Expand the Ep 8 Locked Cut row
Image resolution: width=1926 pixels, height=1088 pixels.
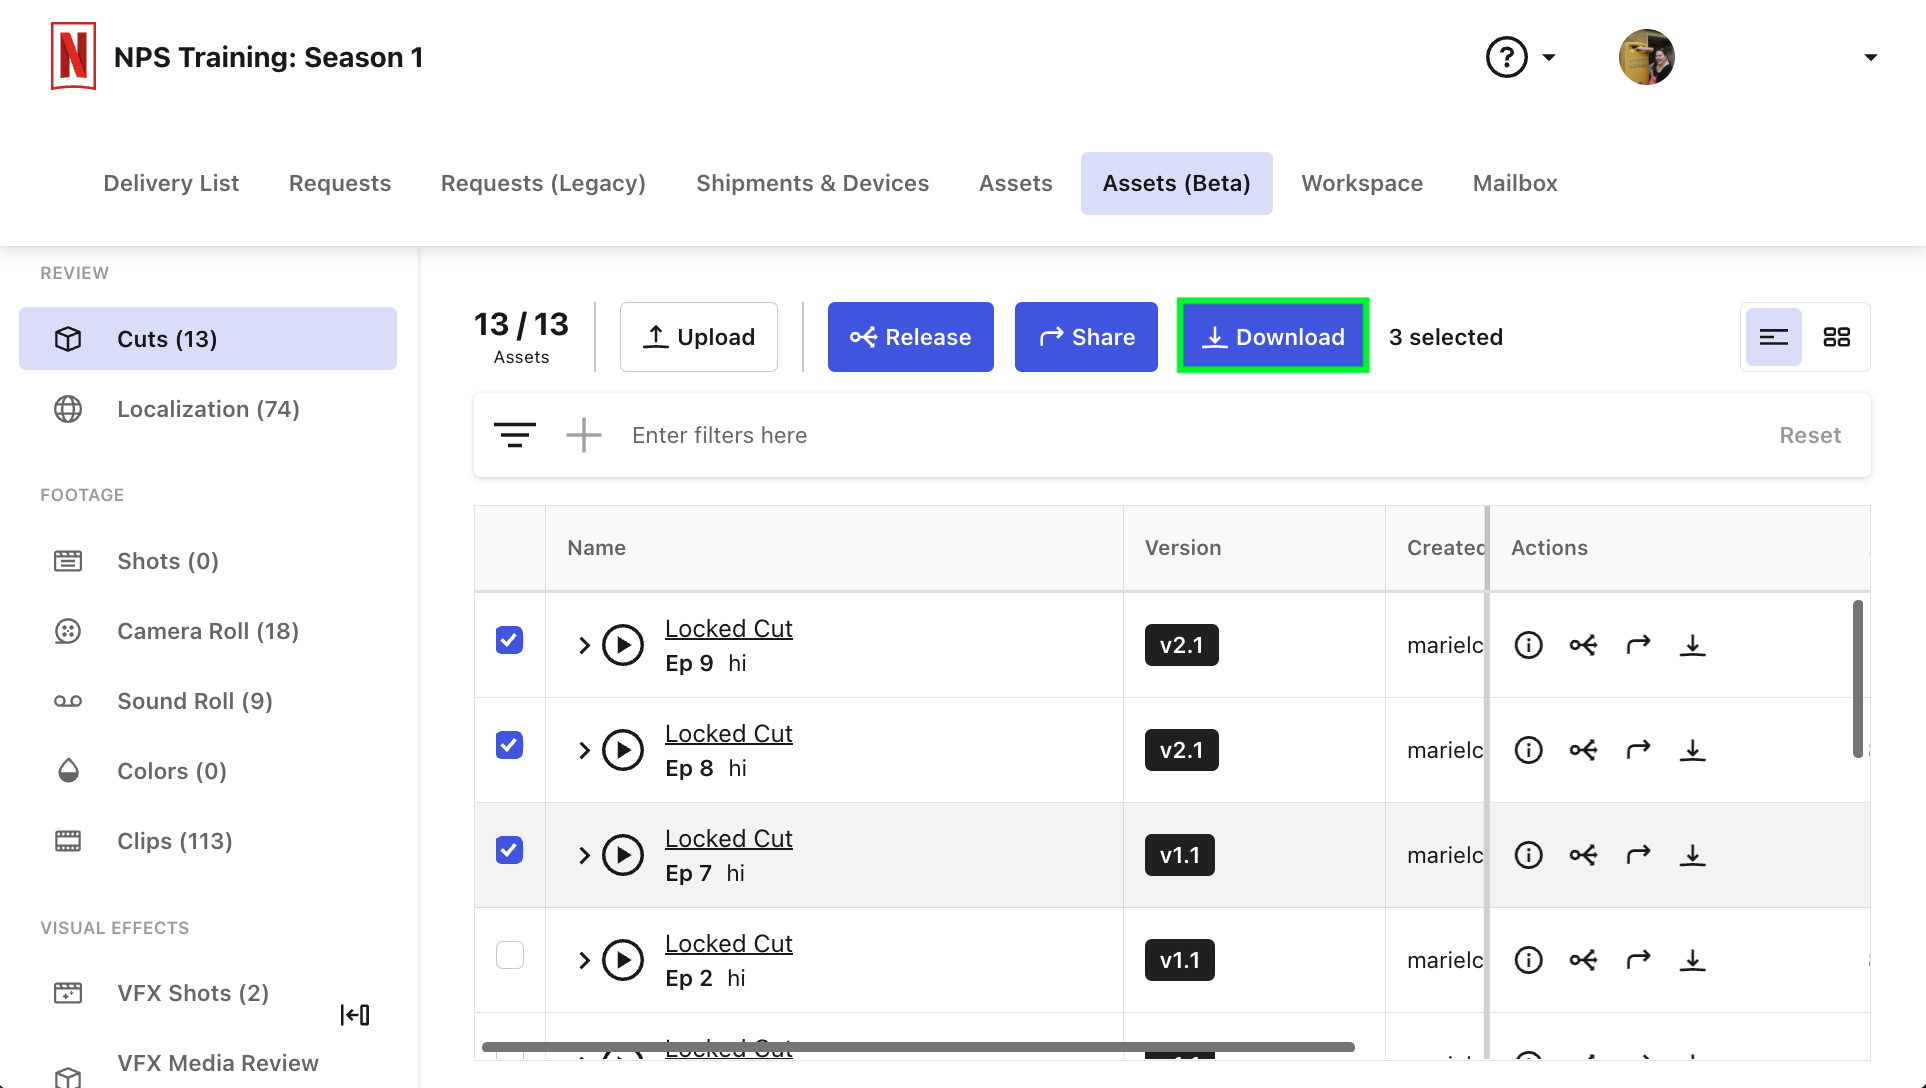585,749
